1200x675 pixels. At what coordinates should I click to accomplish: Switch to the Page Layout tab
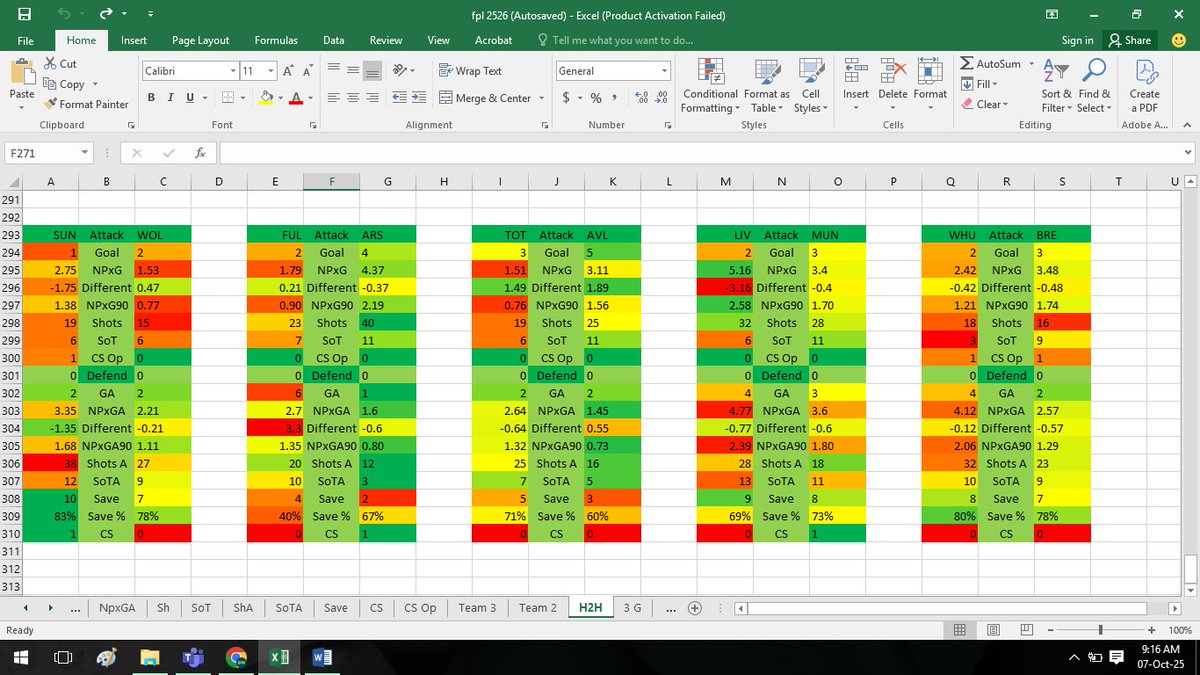coord(200,40)
